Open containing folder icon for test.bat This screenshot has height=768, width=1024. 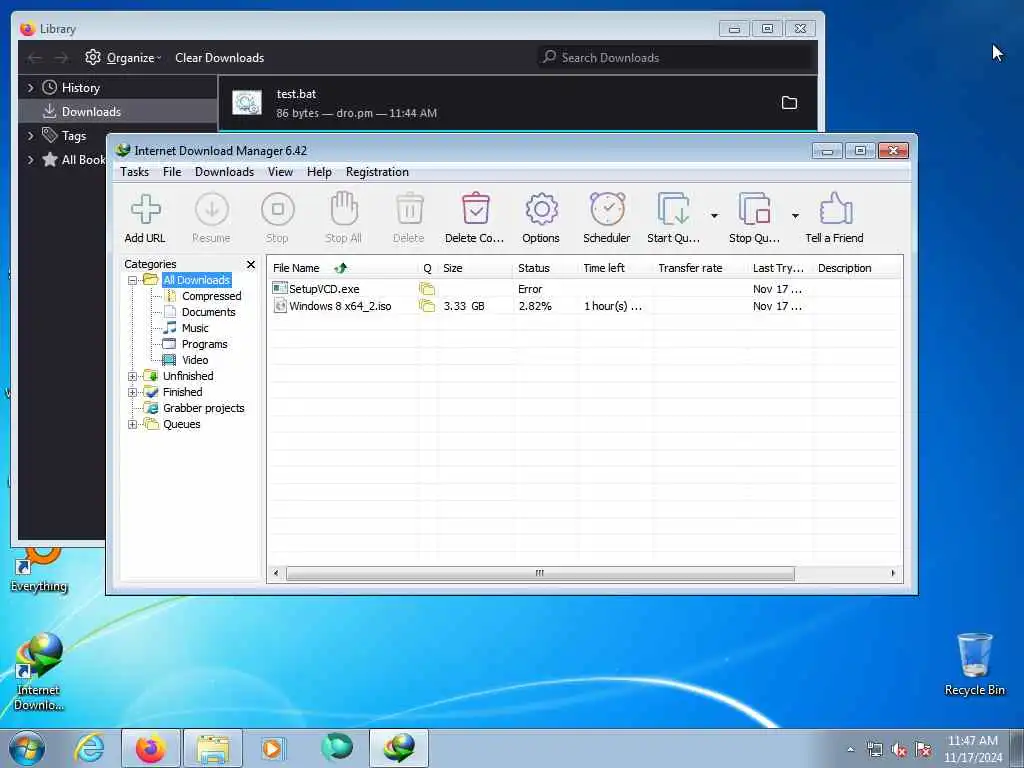point(790,103)
